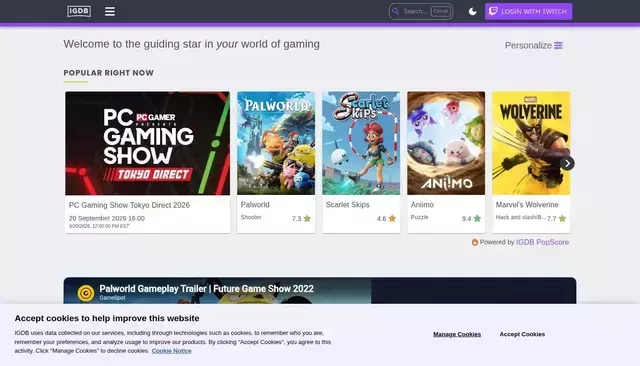640x366 pixels.
Task: Click Accept Cookies button
Action: click(522, 334)
